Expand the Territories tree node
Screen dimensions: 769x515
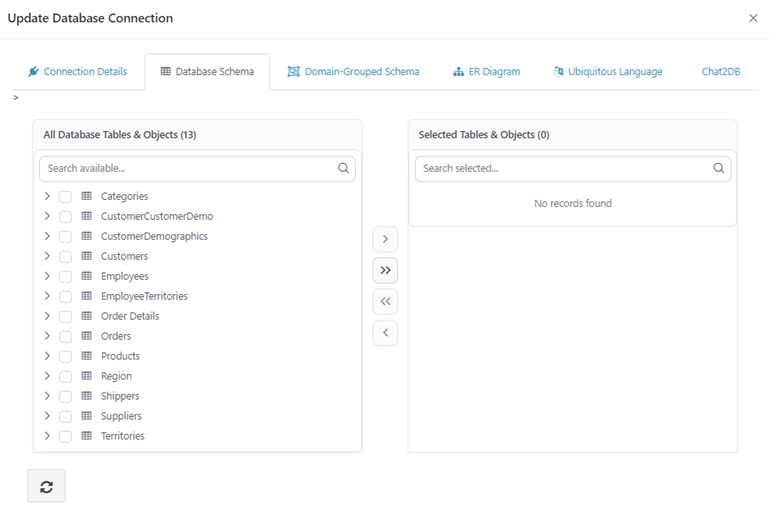click(47, 436)
